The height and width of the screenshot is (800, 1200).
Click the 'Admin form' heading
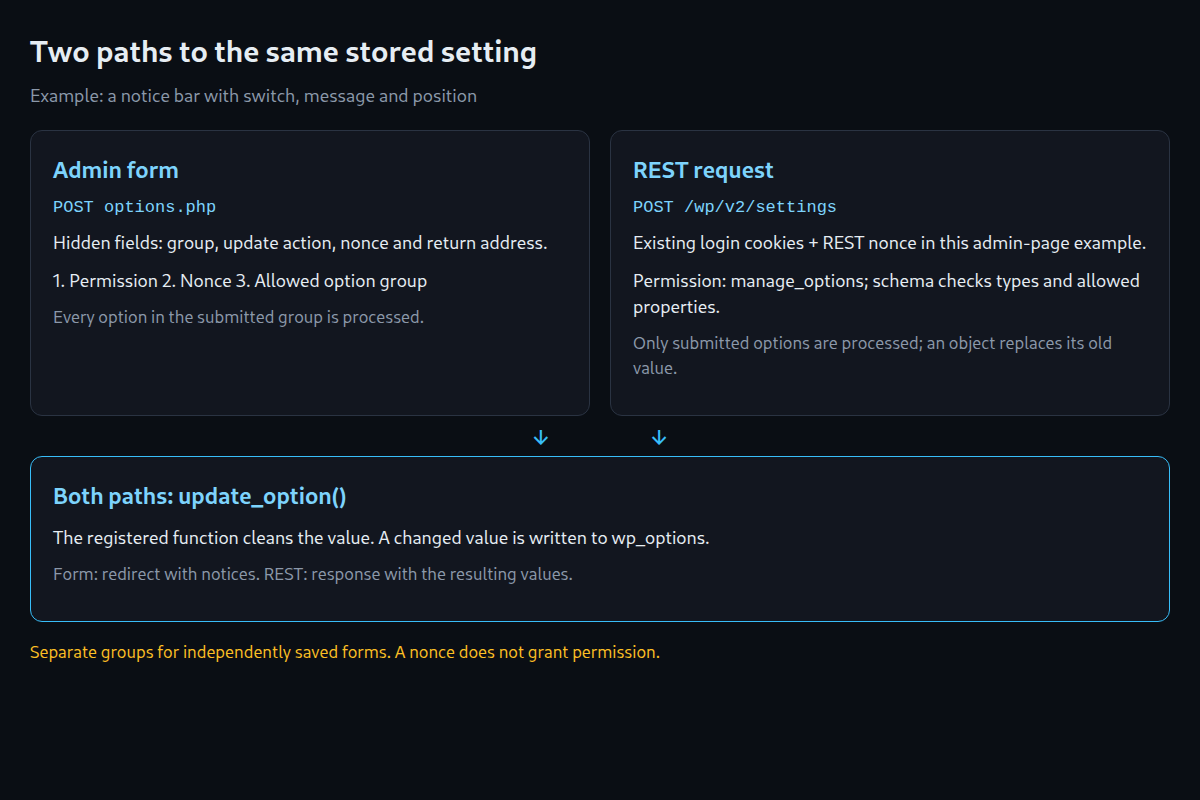116,170
